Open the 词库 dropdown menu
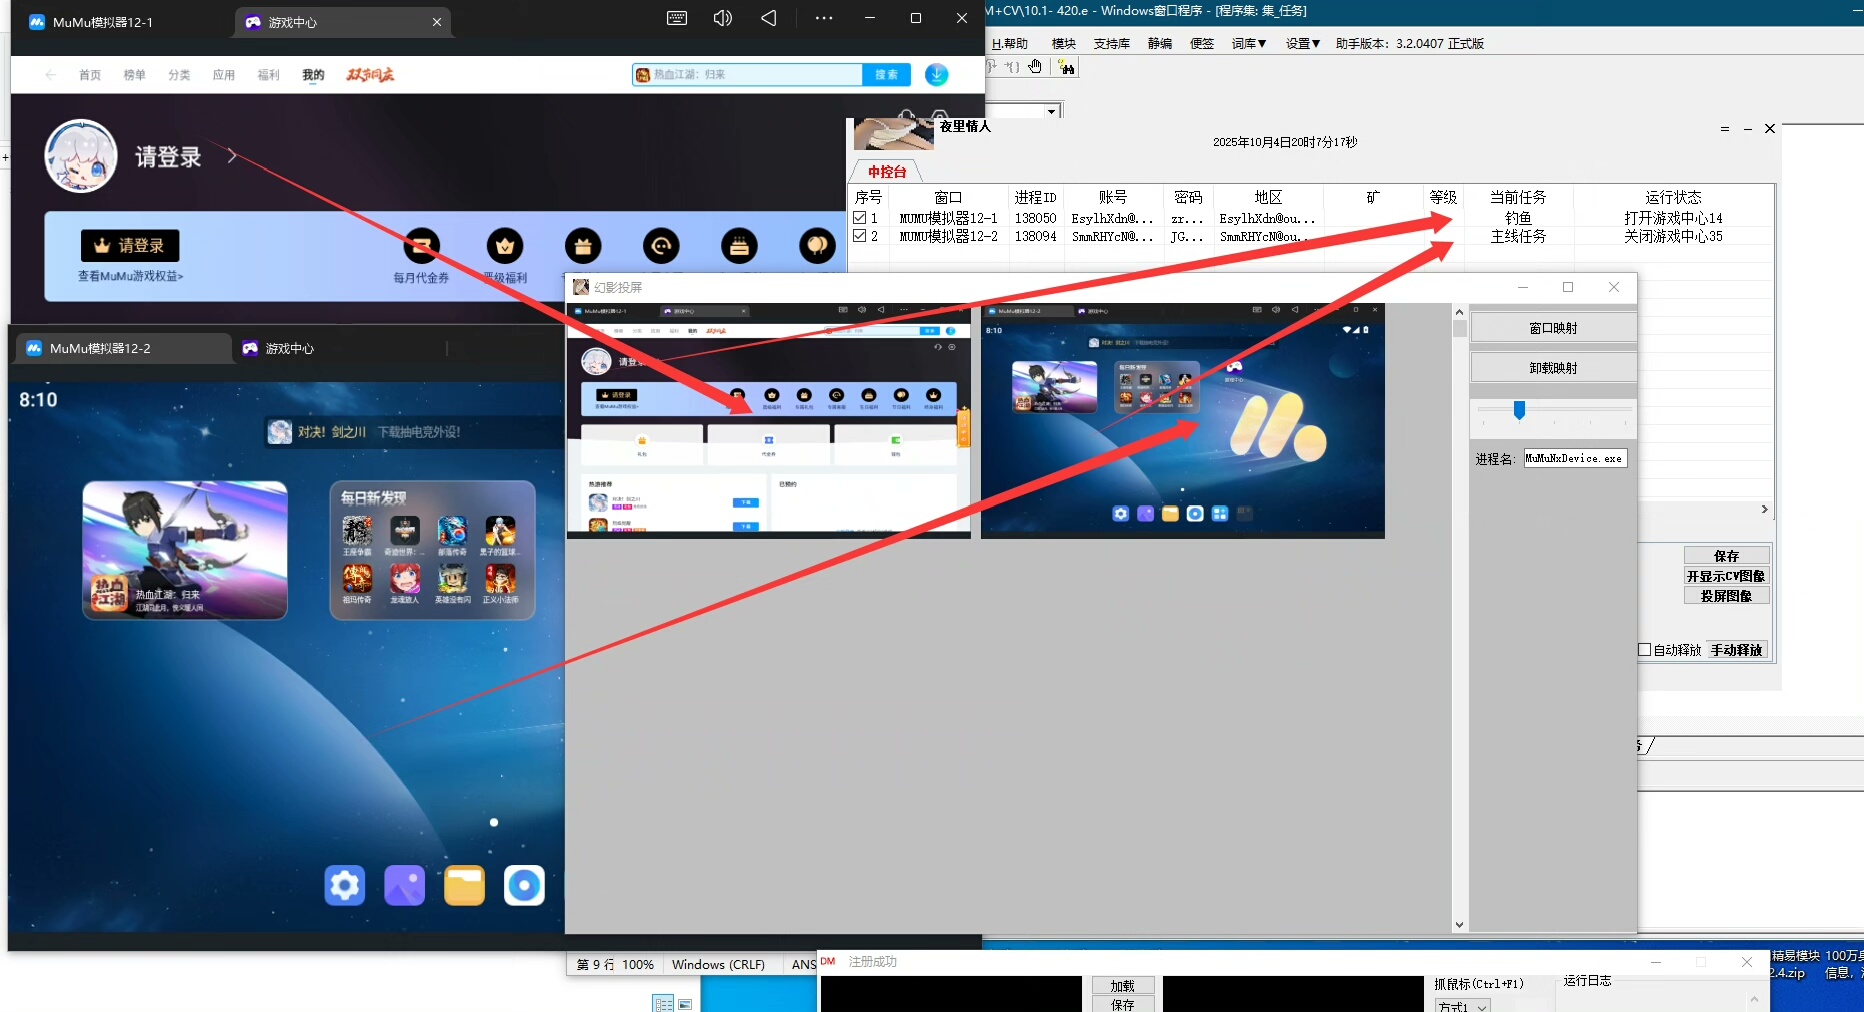The image size is (1864, 1012). (1249, 43)
